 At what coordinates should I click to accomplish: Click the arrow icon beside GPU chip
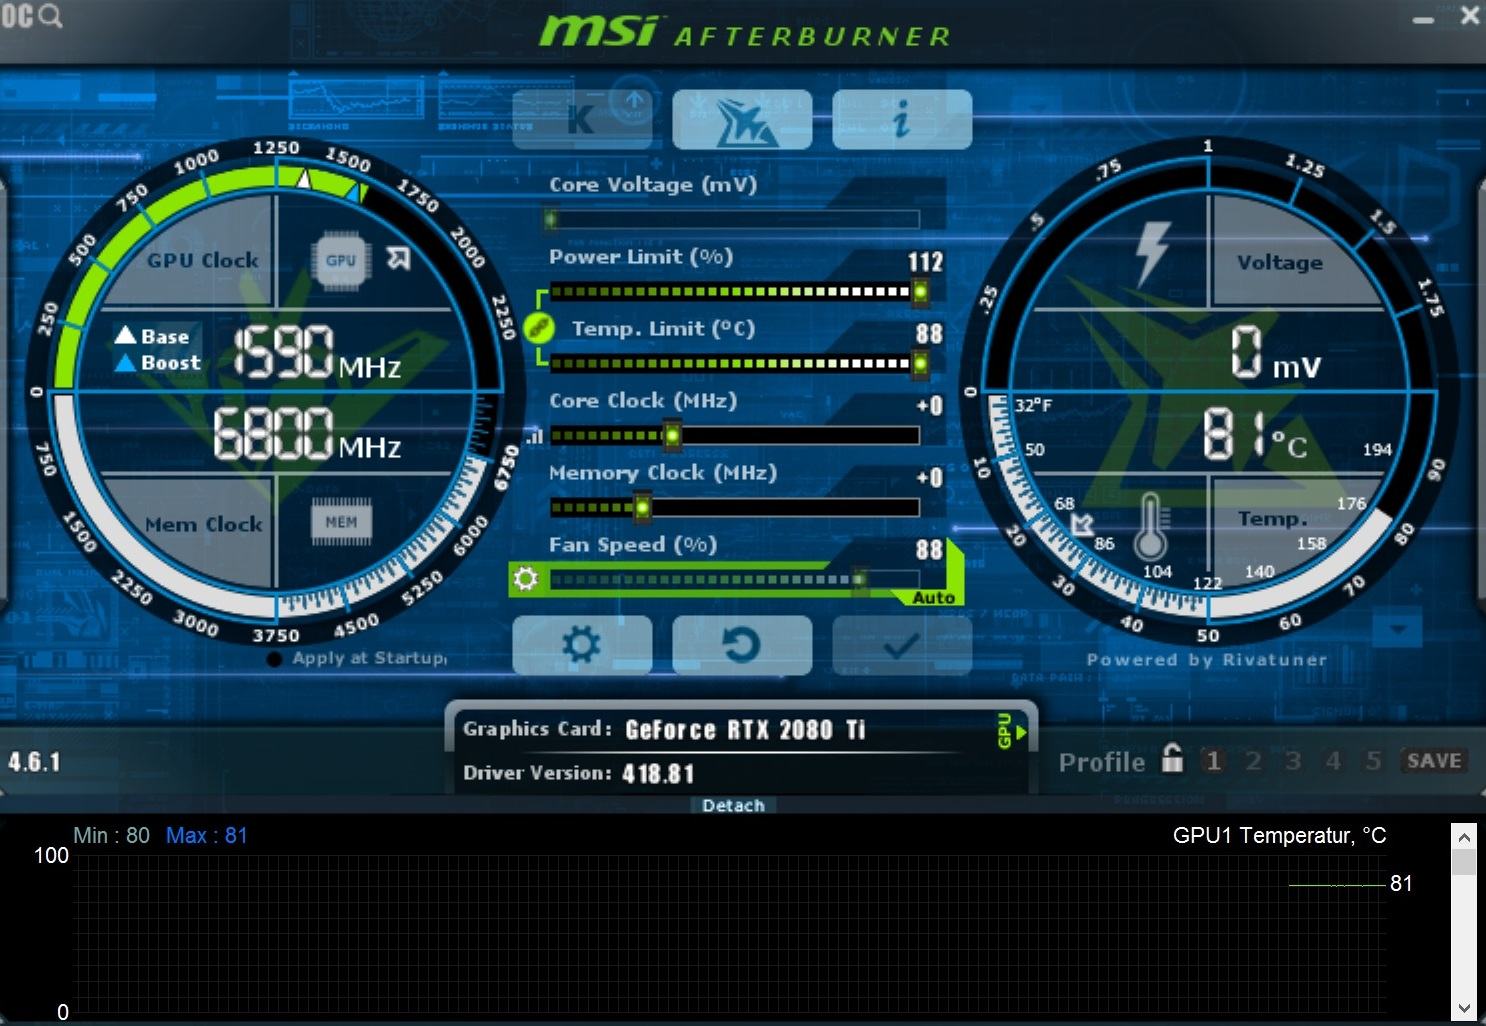(x=399, y=259)
